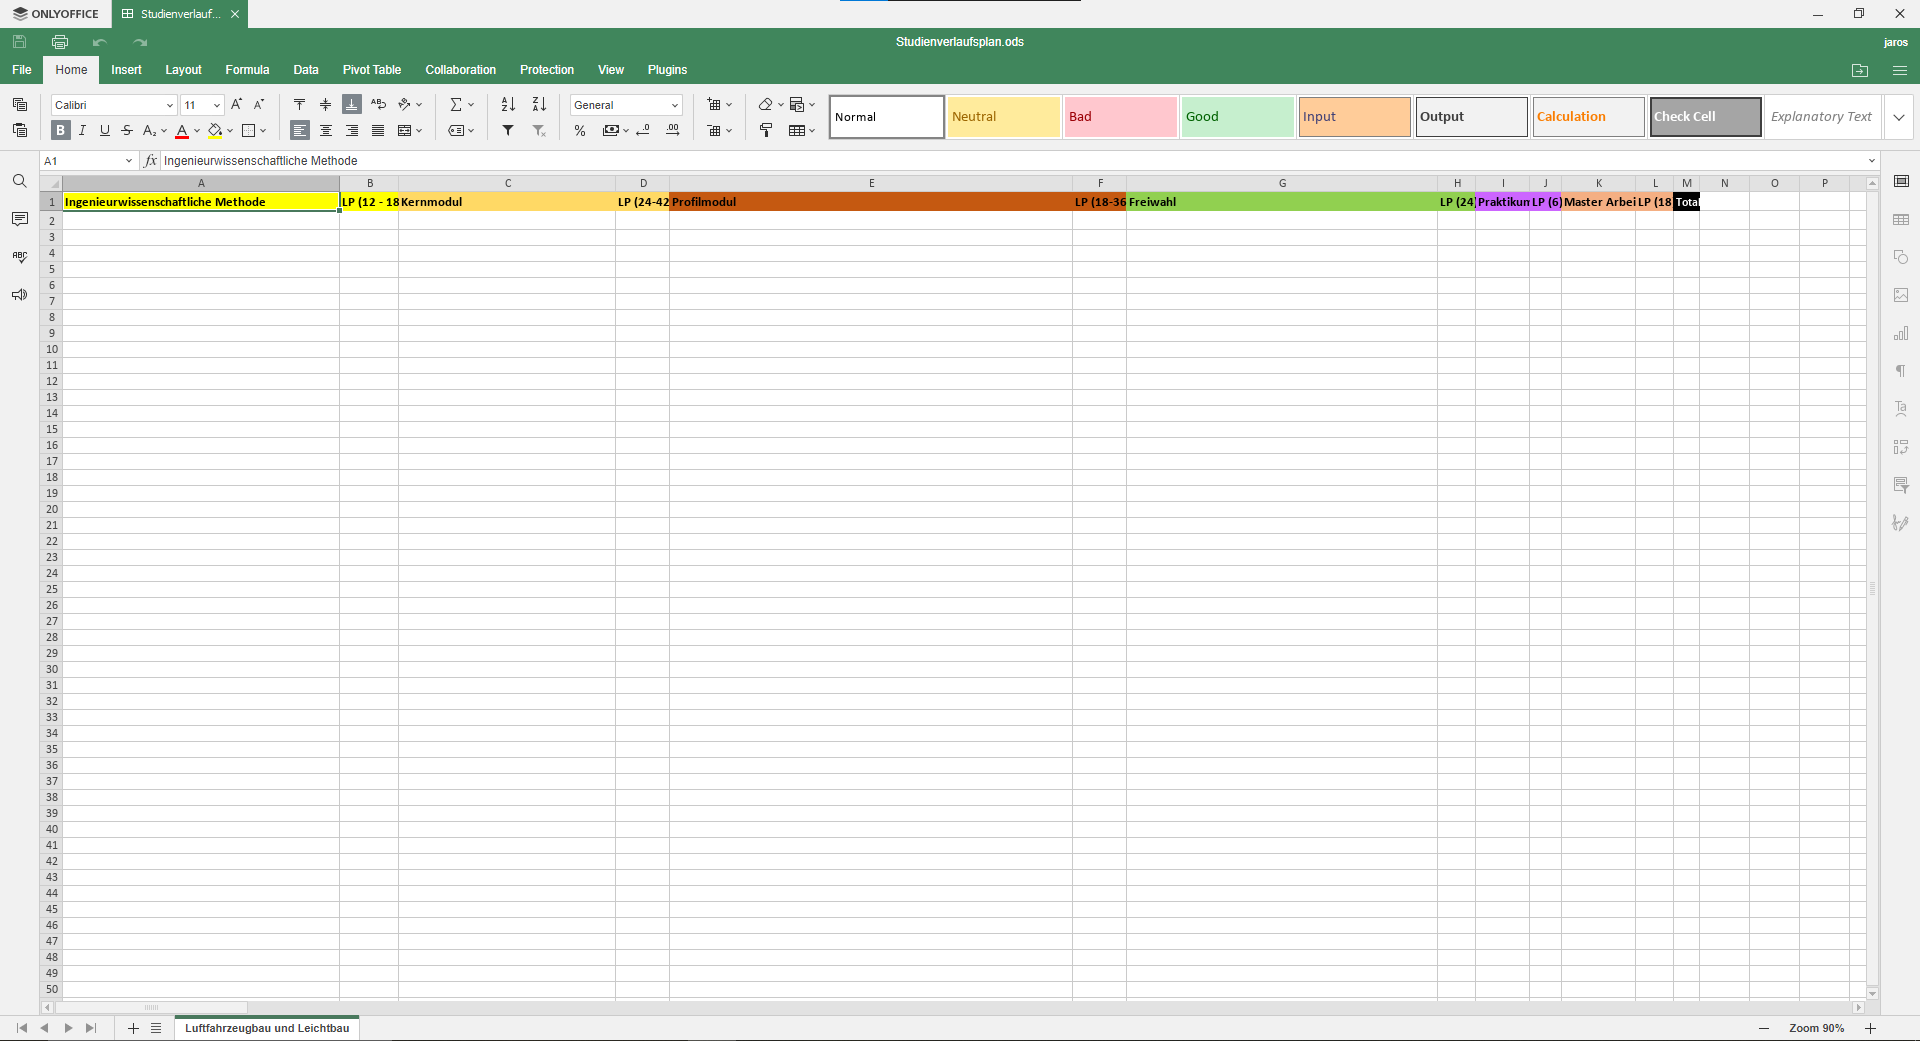The image size is (1920, 1041).
Task: Toggle Align Bottom
Action: [x=352, y=104]
